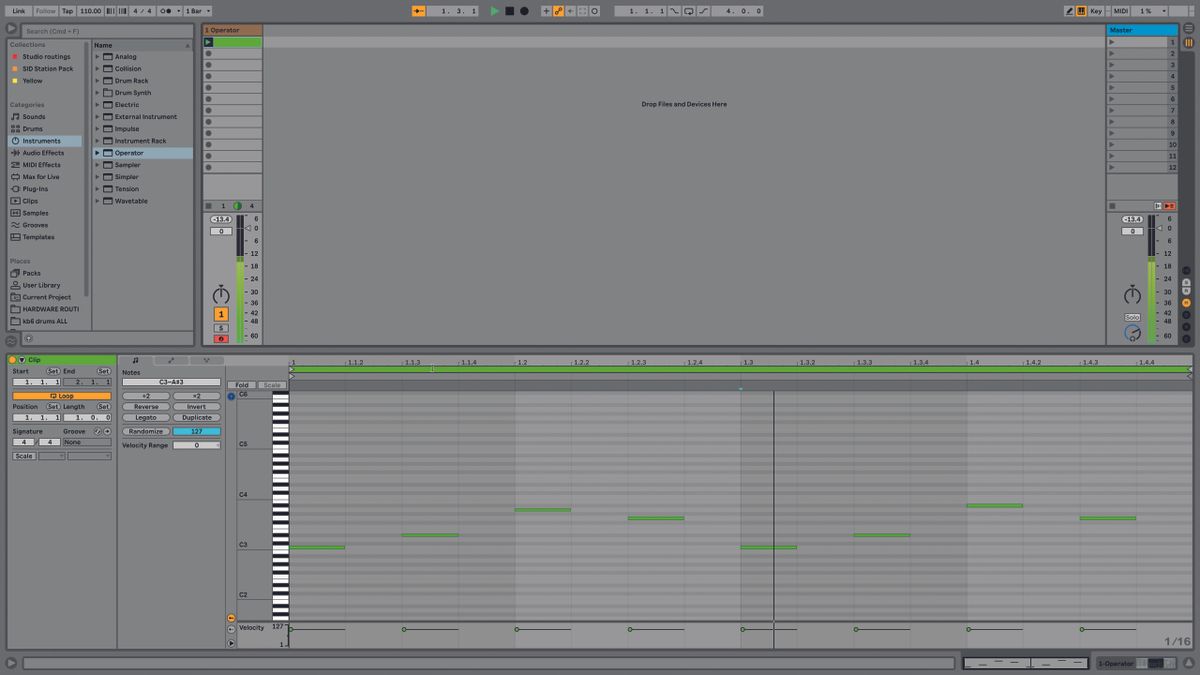The image size is (1200, 675).
Task: Arm the Arrangement Record circle button
Action: click(x=524, y=11)
